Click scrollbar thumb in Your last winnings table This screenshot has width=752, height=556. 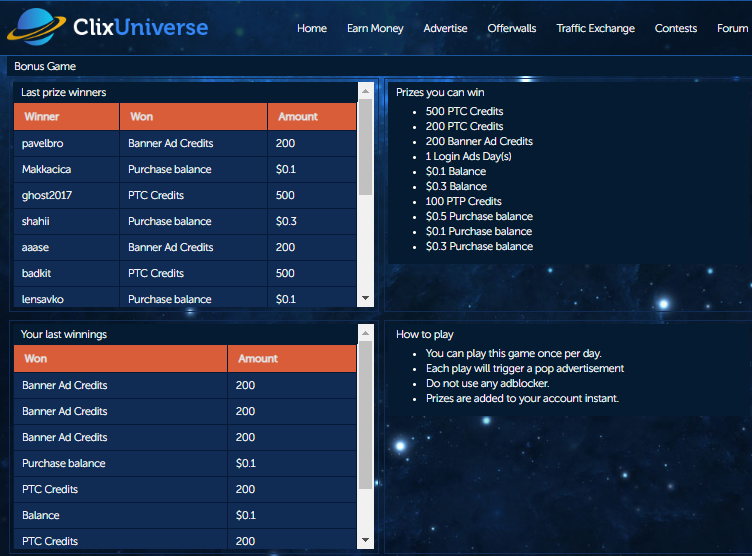coord(365,400)
